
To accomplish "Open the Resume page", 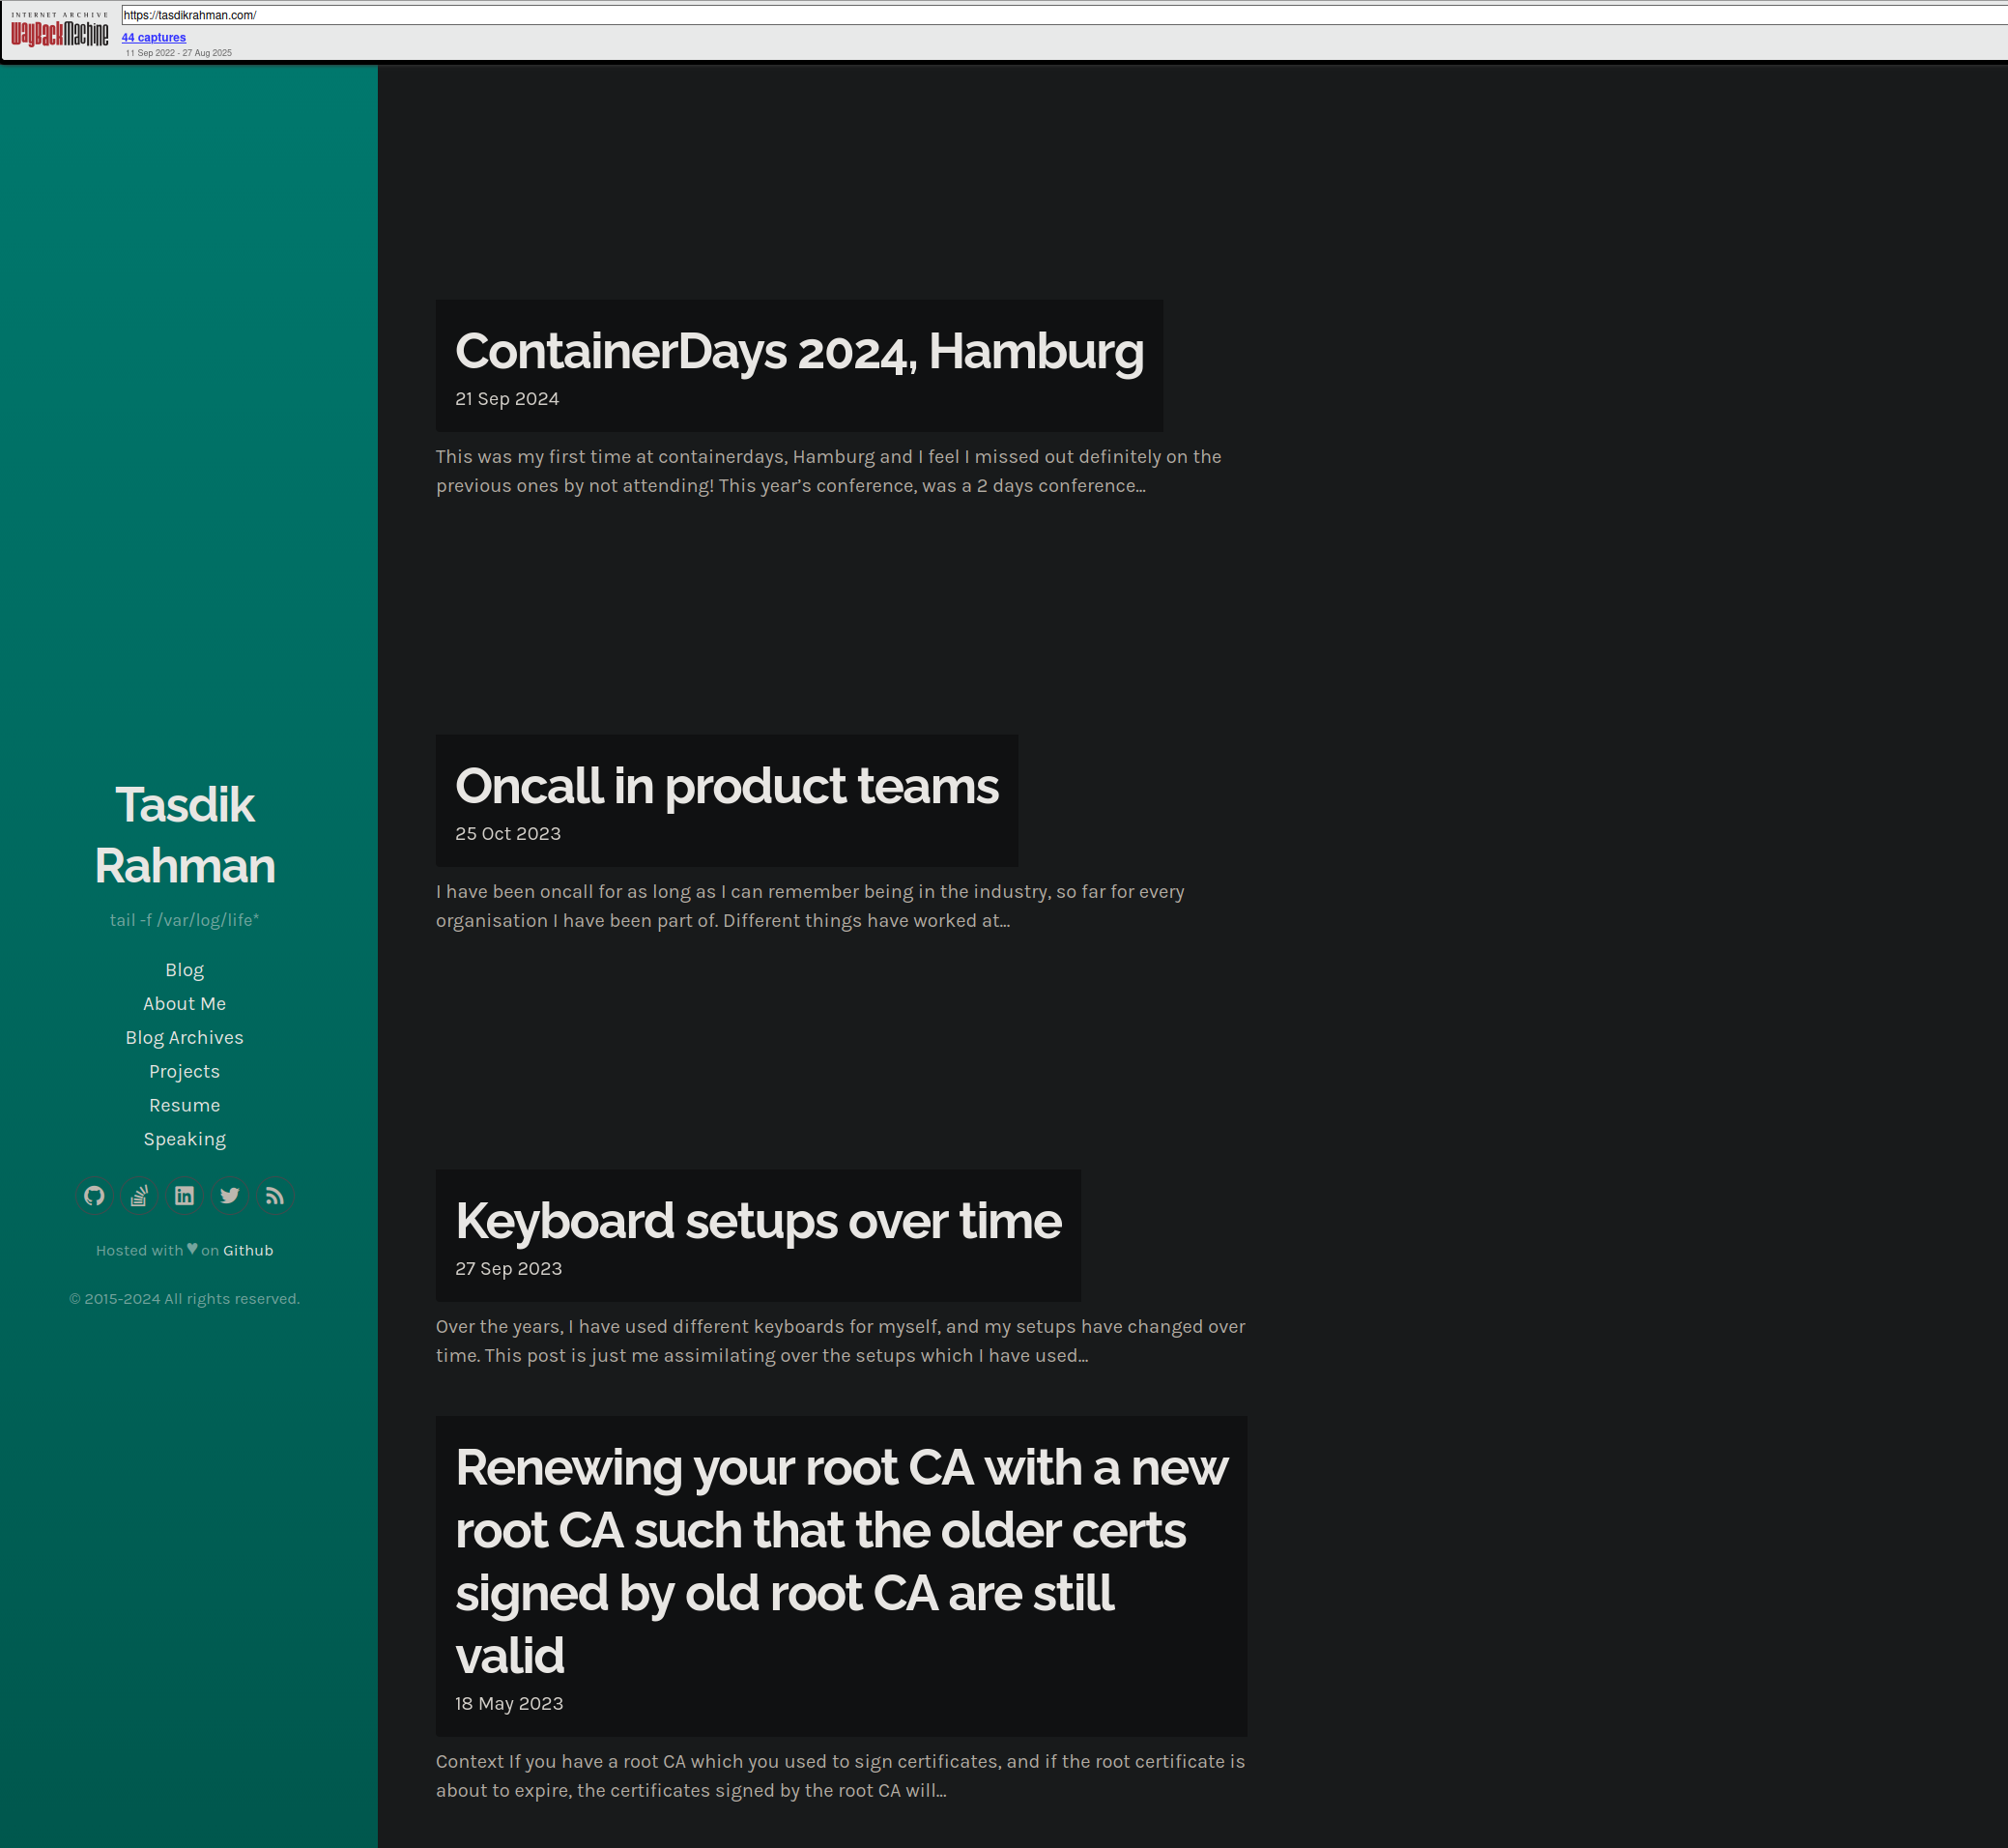I will [184, 1106].
